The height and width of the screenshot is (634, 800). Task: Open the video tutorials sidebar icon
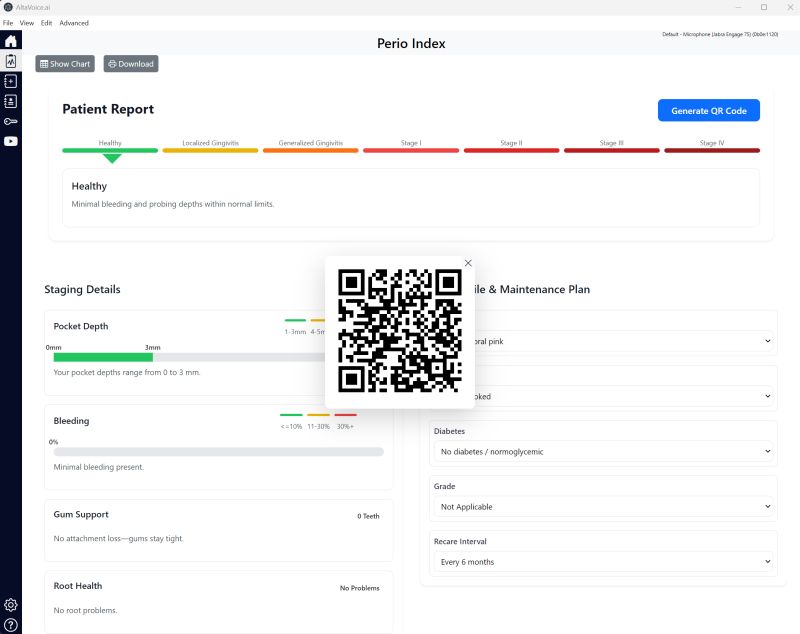[11, 141]
